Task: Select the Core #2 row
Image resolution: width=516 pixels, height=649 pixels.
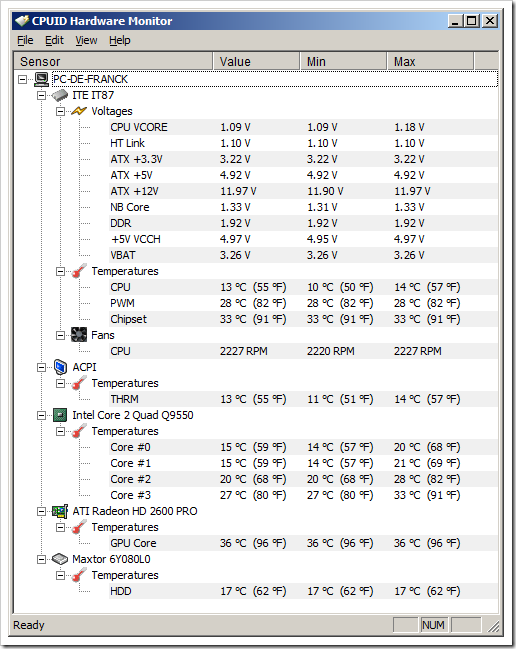Action: [x=303, y=479]
